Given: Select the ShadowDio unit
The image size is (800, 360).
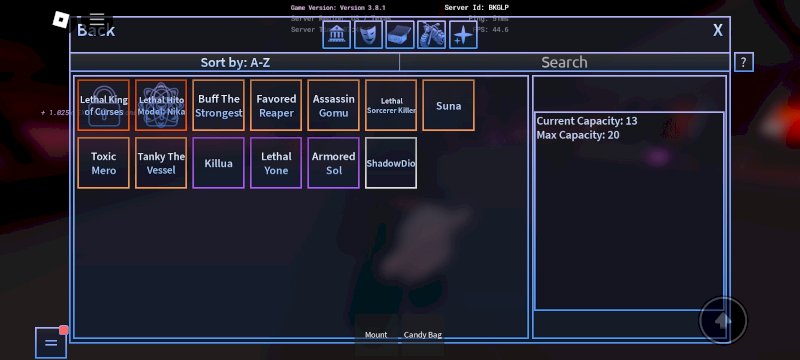Looking at the screenshot, I should pyautogui.click(x=391, y=163).
